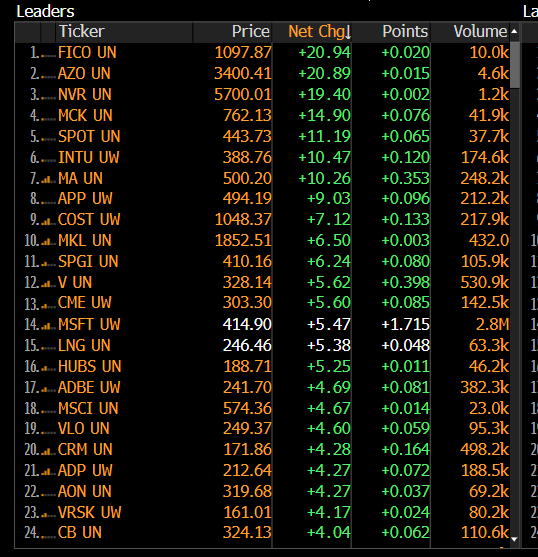
Task: Select the INTU UW ticker
Action: coord(89,157)
